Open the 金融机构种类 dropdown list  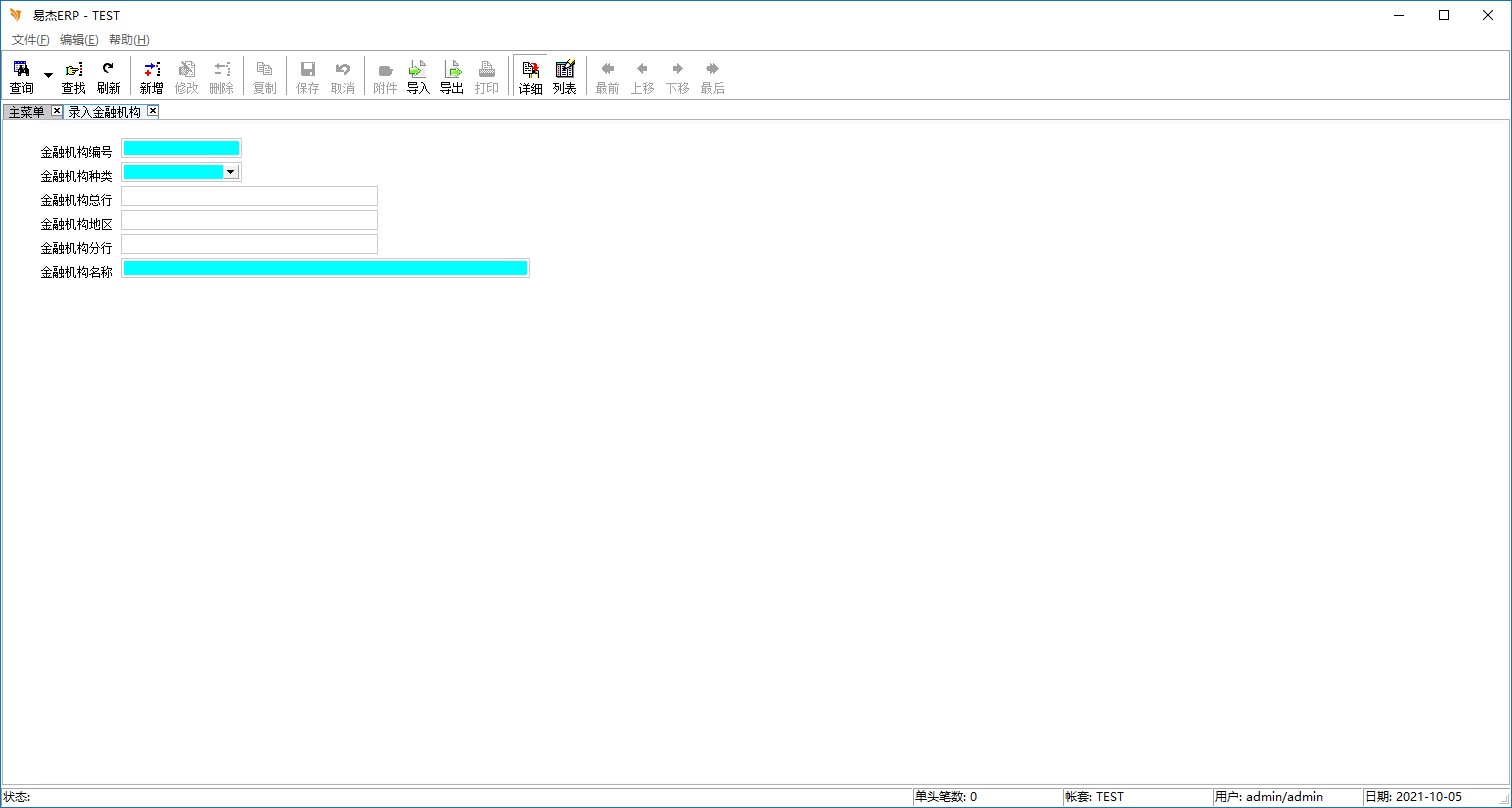click(231, 172)
